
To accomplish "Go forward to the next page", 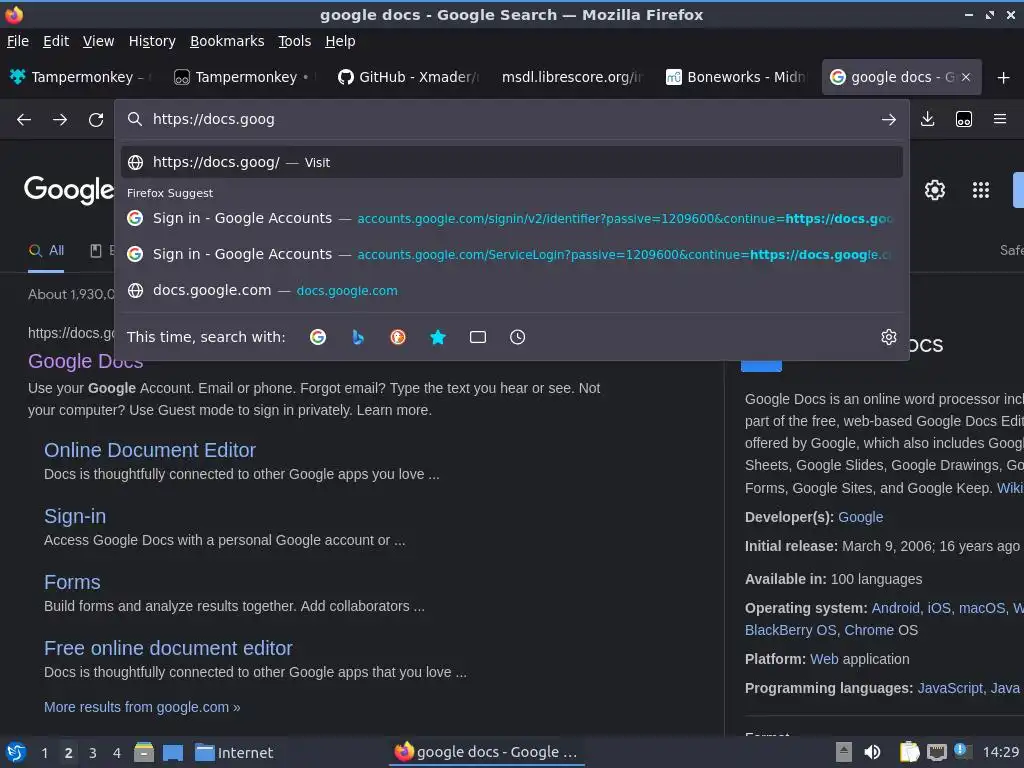I will click(60, 120).
